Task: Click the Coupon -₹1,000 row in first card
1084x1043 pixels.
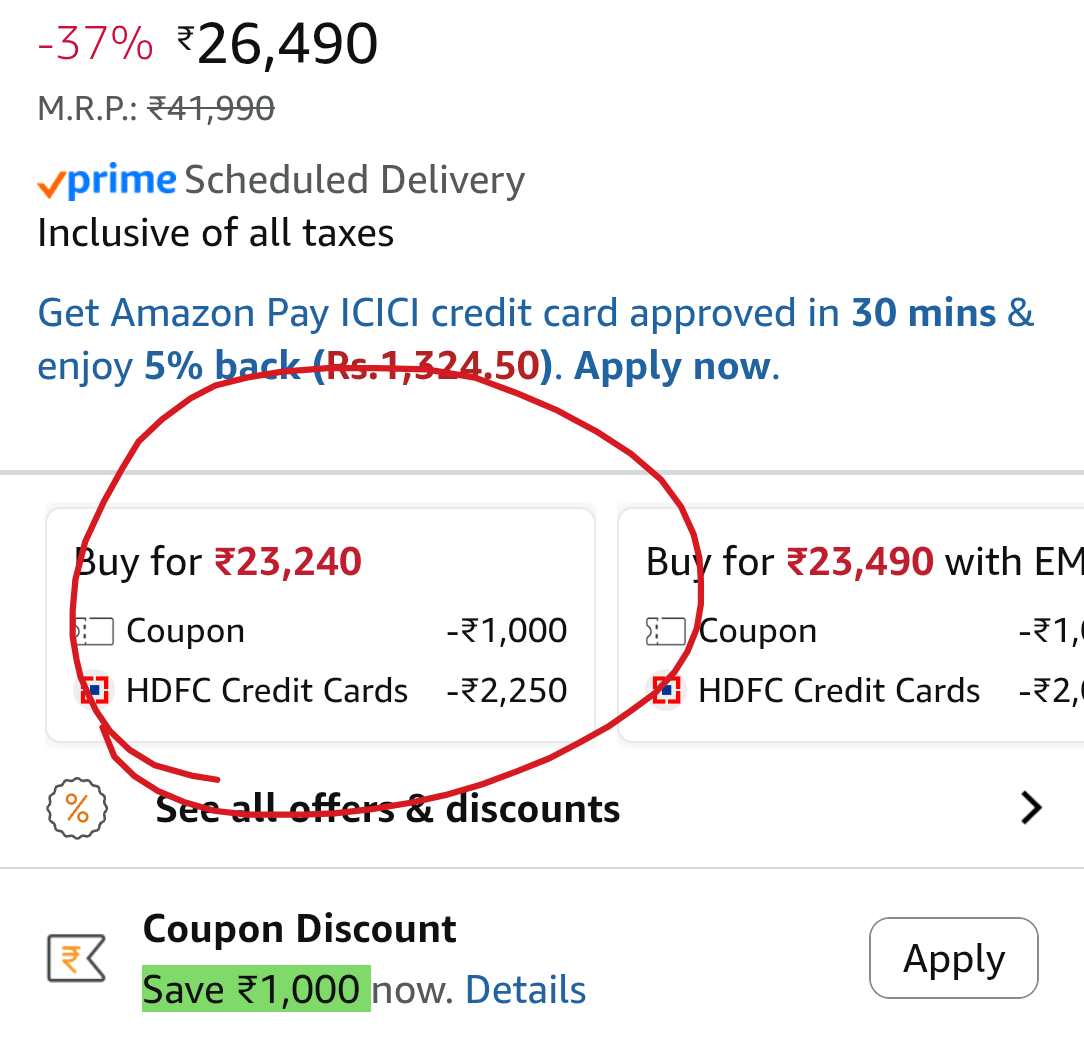Action: pyautogui.click(x=320, y=631)
